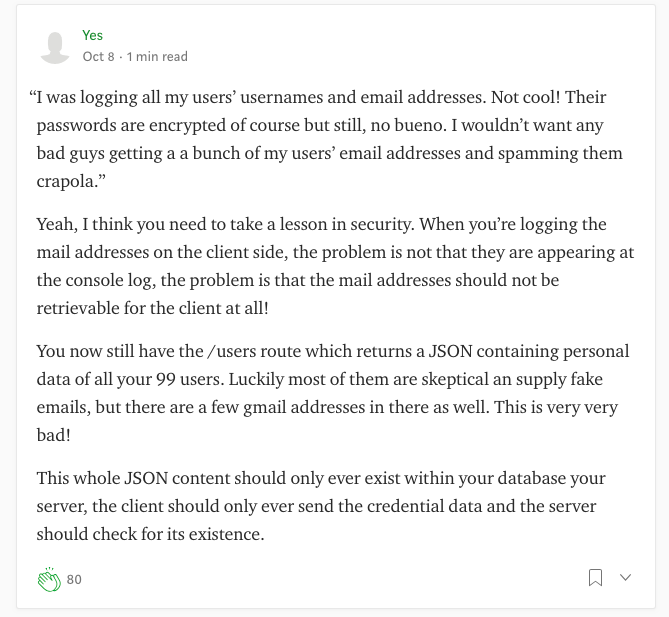Click the words gmail addresses in third paragraph
This screenshot has height=617, width=669.
[x=304, y=407]
